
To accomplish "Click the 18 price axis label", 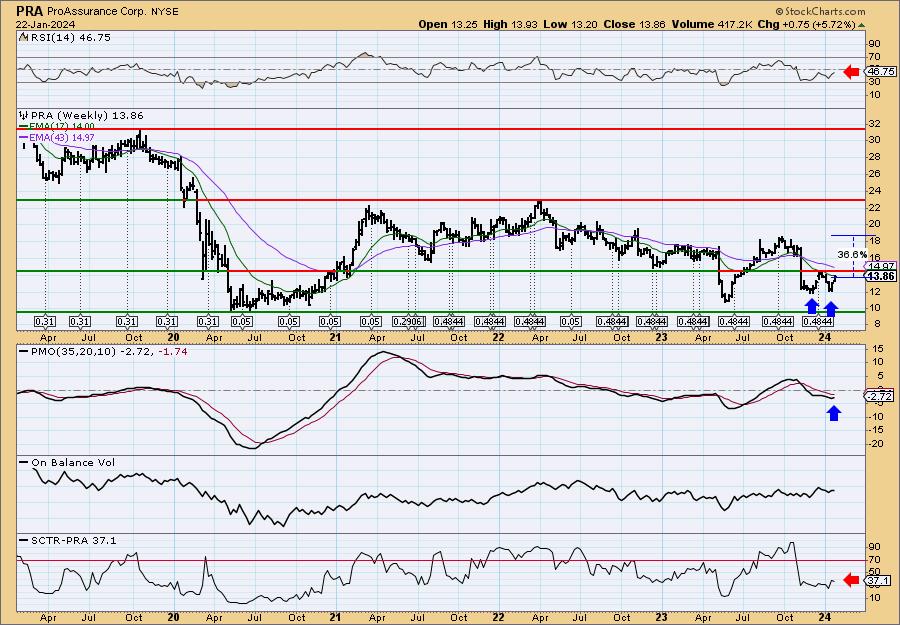I will click(875, 241).
